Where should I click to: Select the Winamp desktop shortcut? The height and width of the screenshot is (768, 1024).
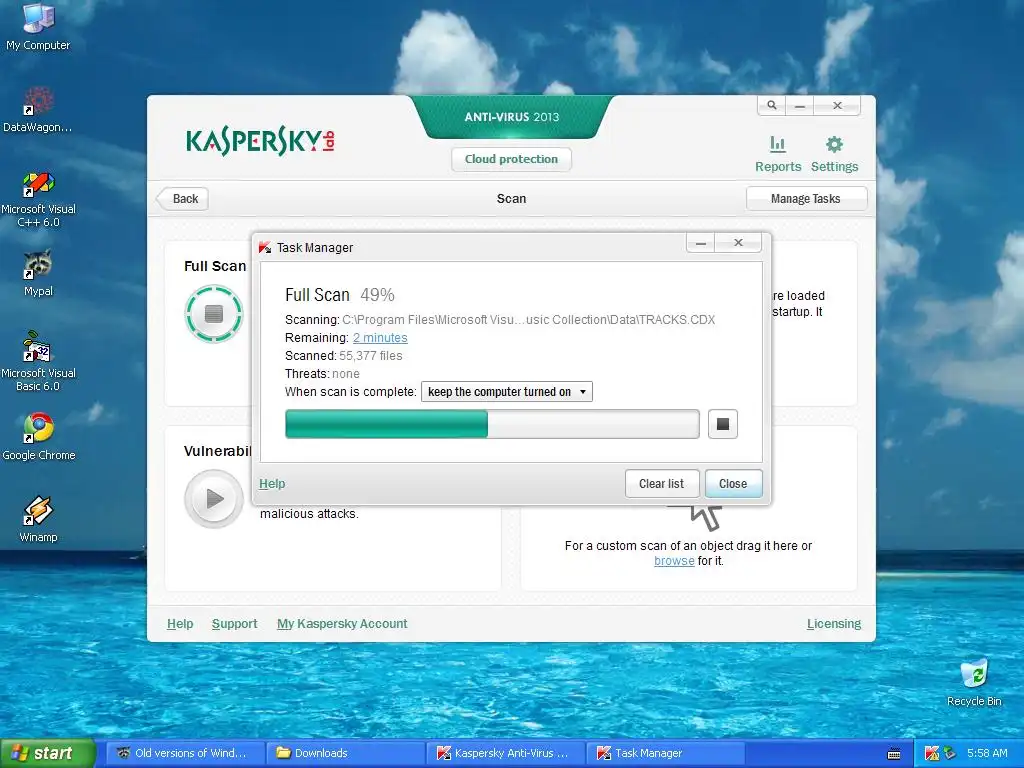point(38,519)
